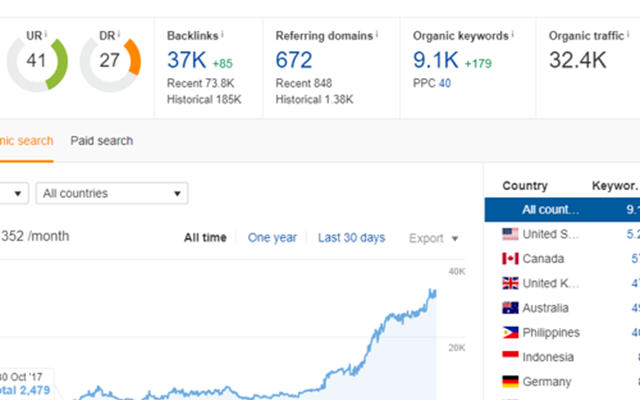Show the Last 30 days range

351,238
